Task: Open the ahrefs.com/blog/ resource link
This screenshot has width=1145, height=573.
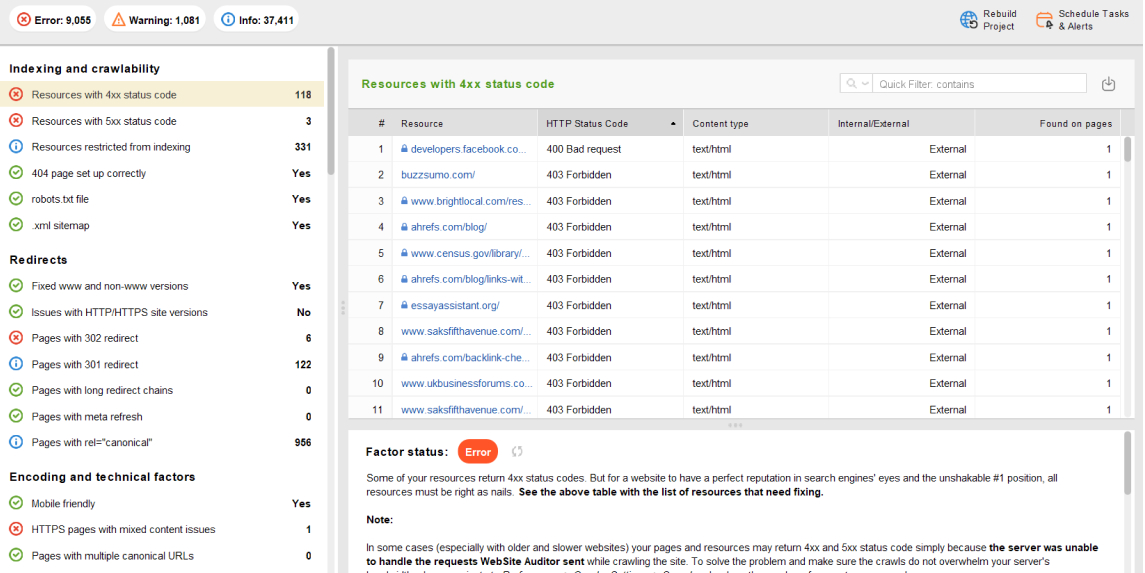Action: [448, 227]
